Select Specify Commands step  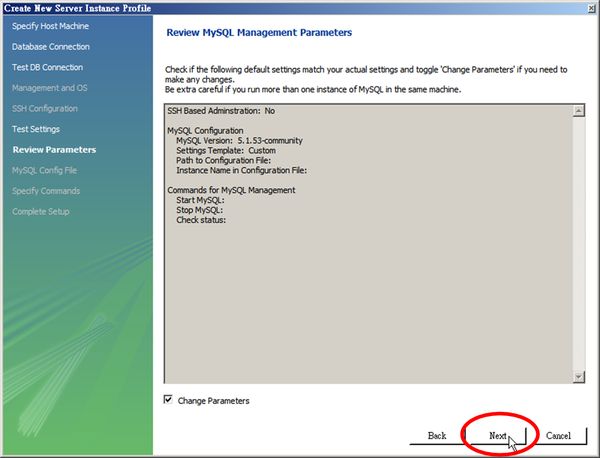tap(46, 191)
